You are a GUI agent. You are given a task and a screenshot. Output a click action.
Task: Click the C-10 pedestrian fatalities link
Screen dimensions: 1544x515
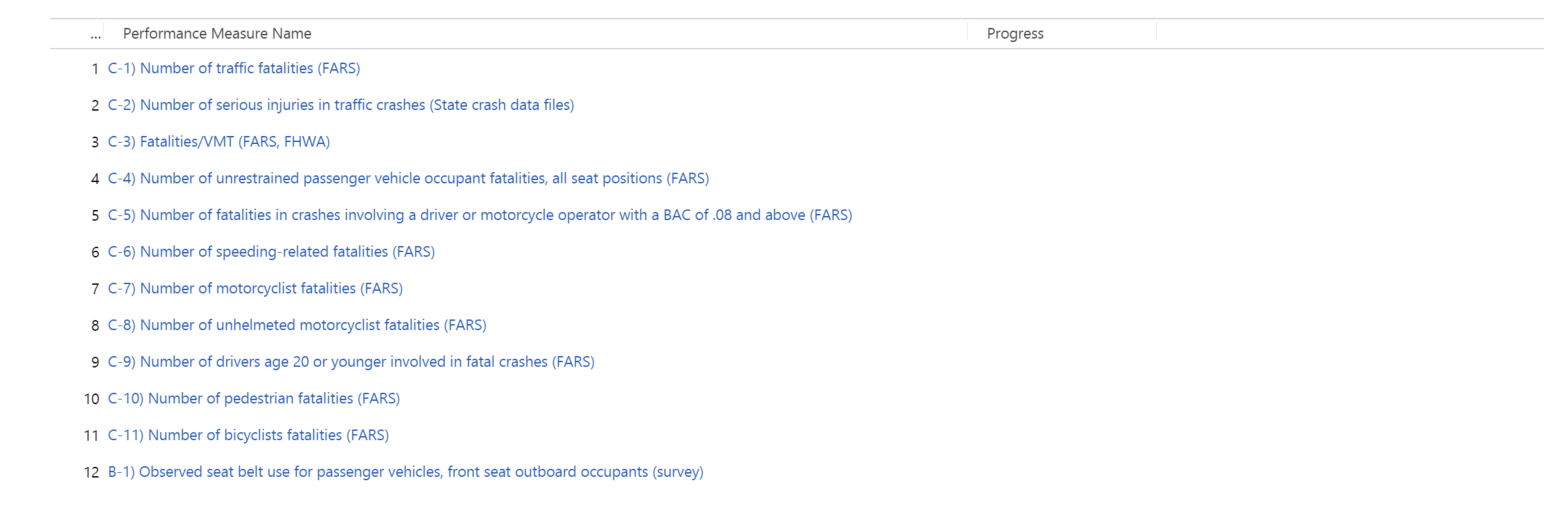pyautogui.click(x=253, y=399)
